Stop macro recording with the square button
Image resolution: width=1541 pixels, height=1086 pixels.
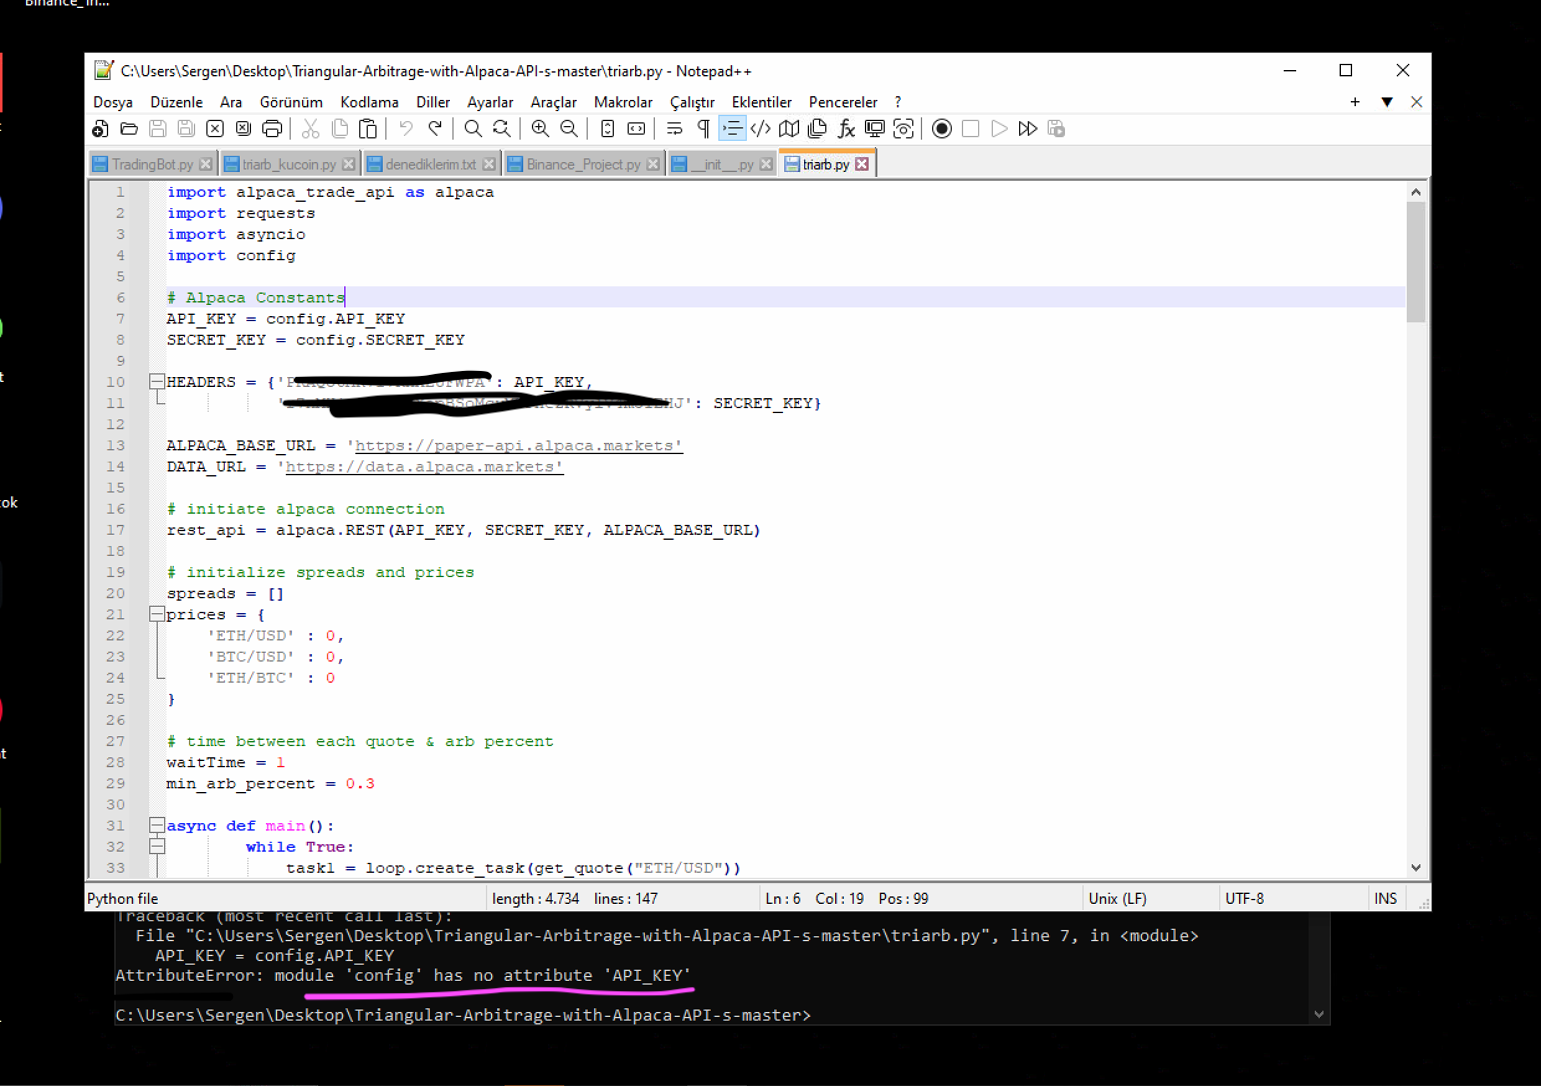point(970,129)
